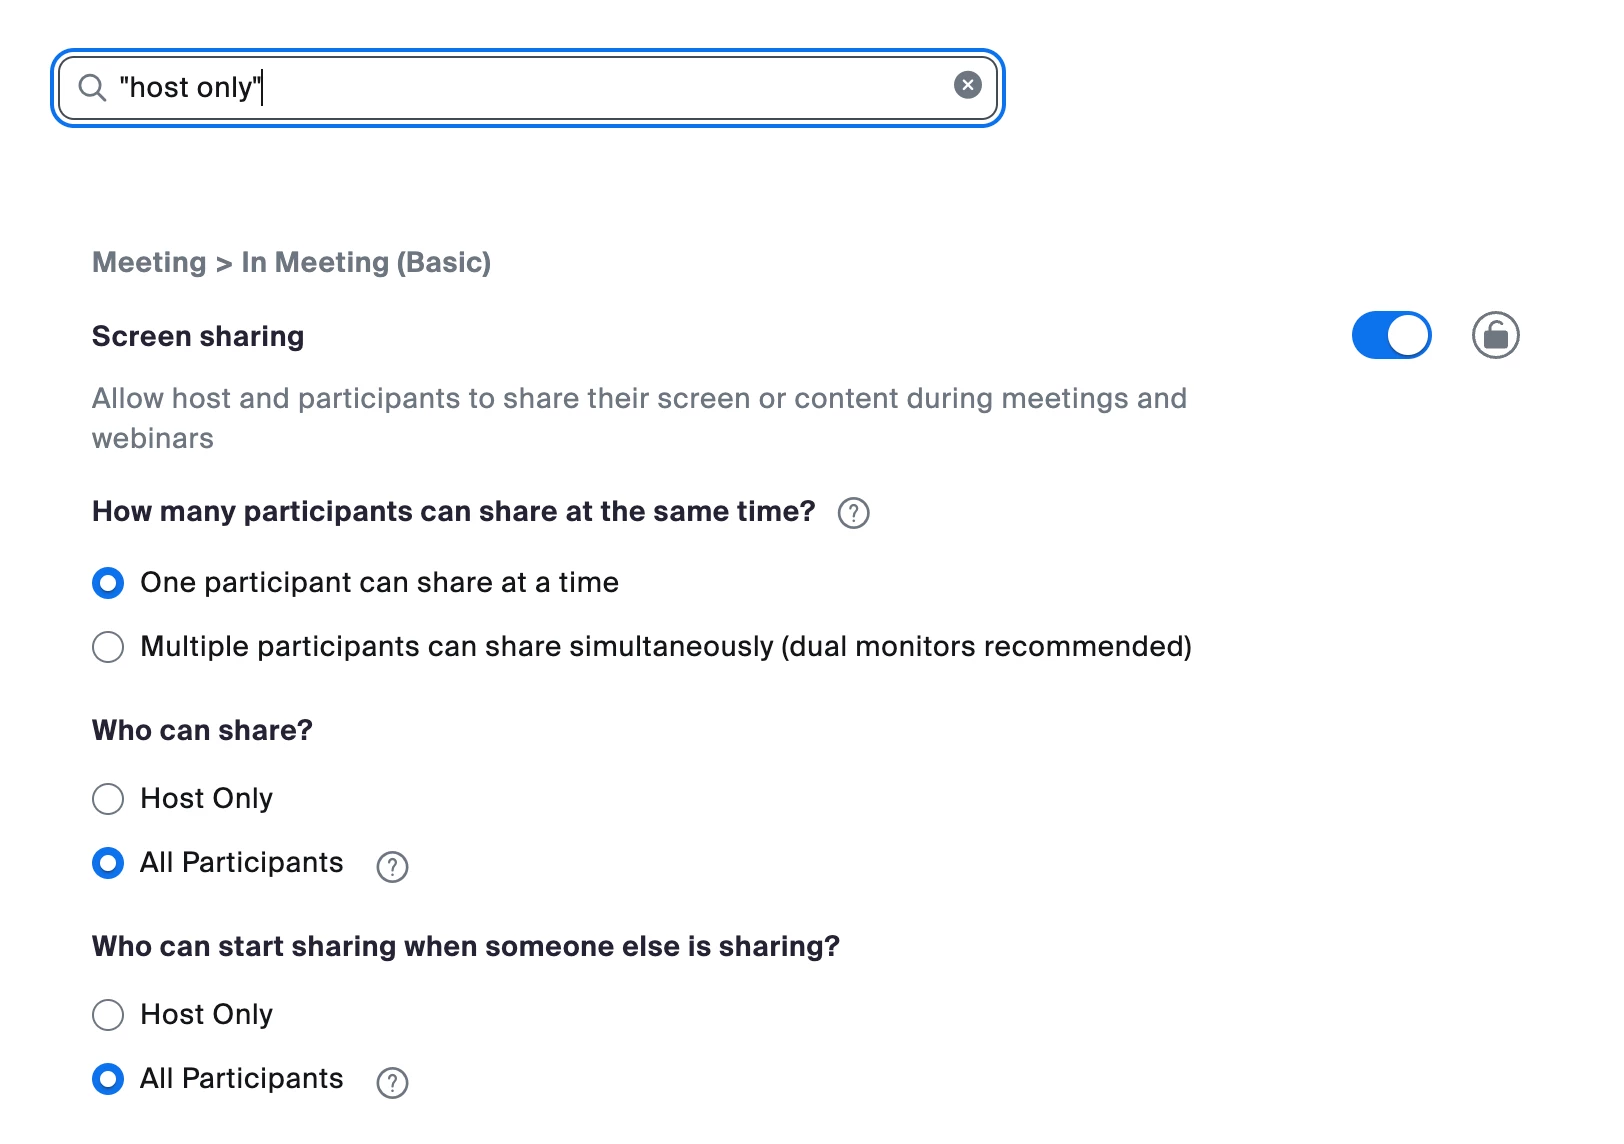Viewport: 1624px width, 1144px height.
Task: Click the lock icon beside Screen sharing
Action: (x=1495, y=335)
